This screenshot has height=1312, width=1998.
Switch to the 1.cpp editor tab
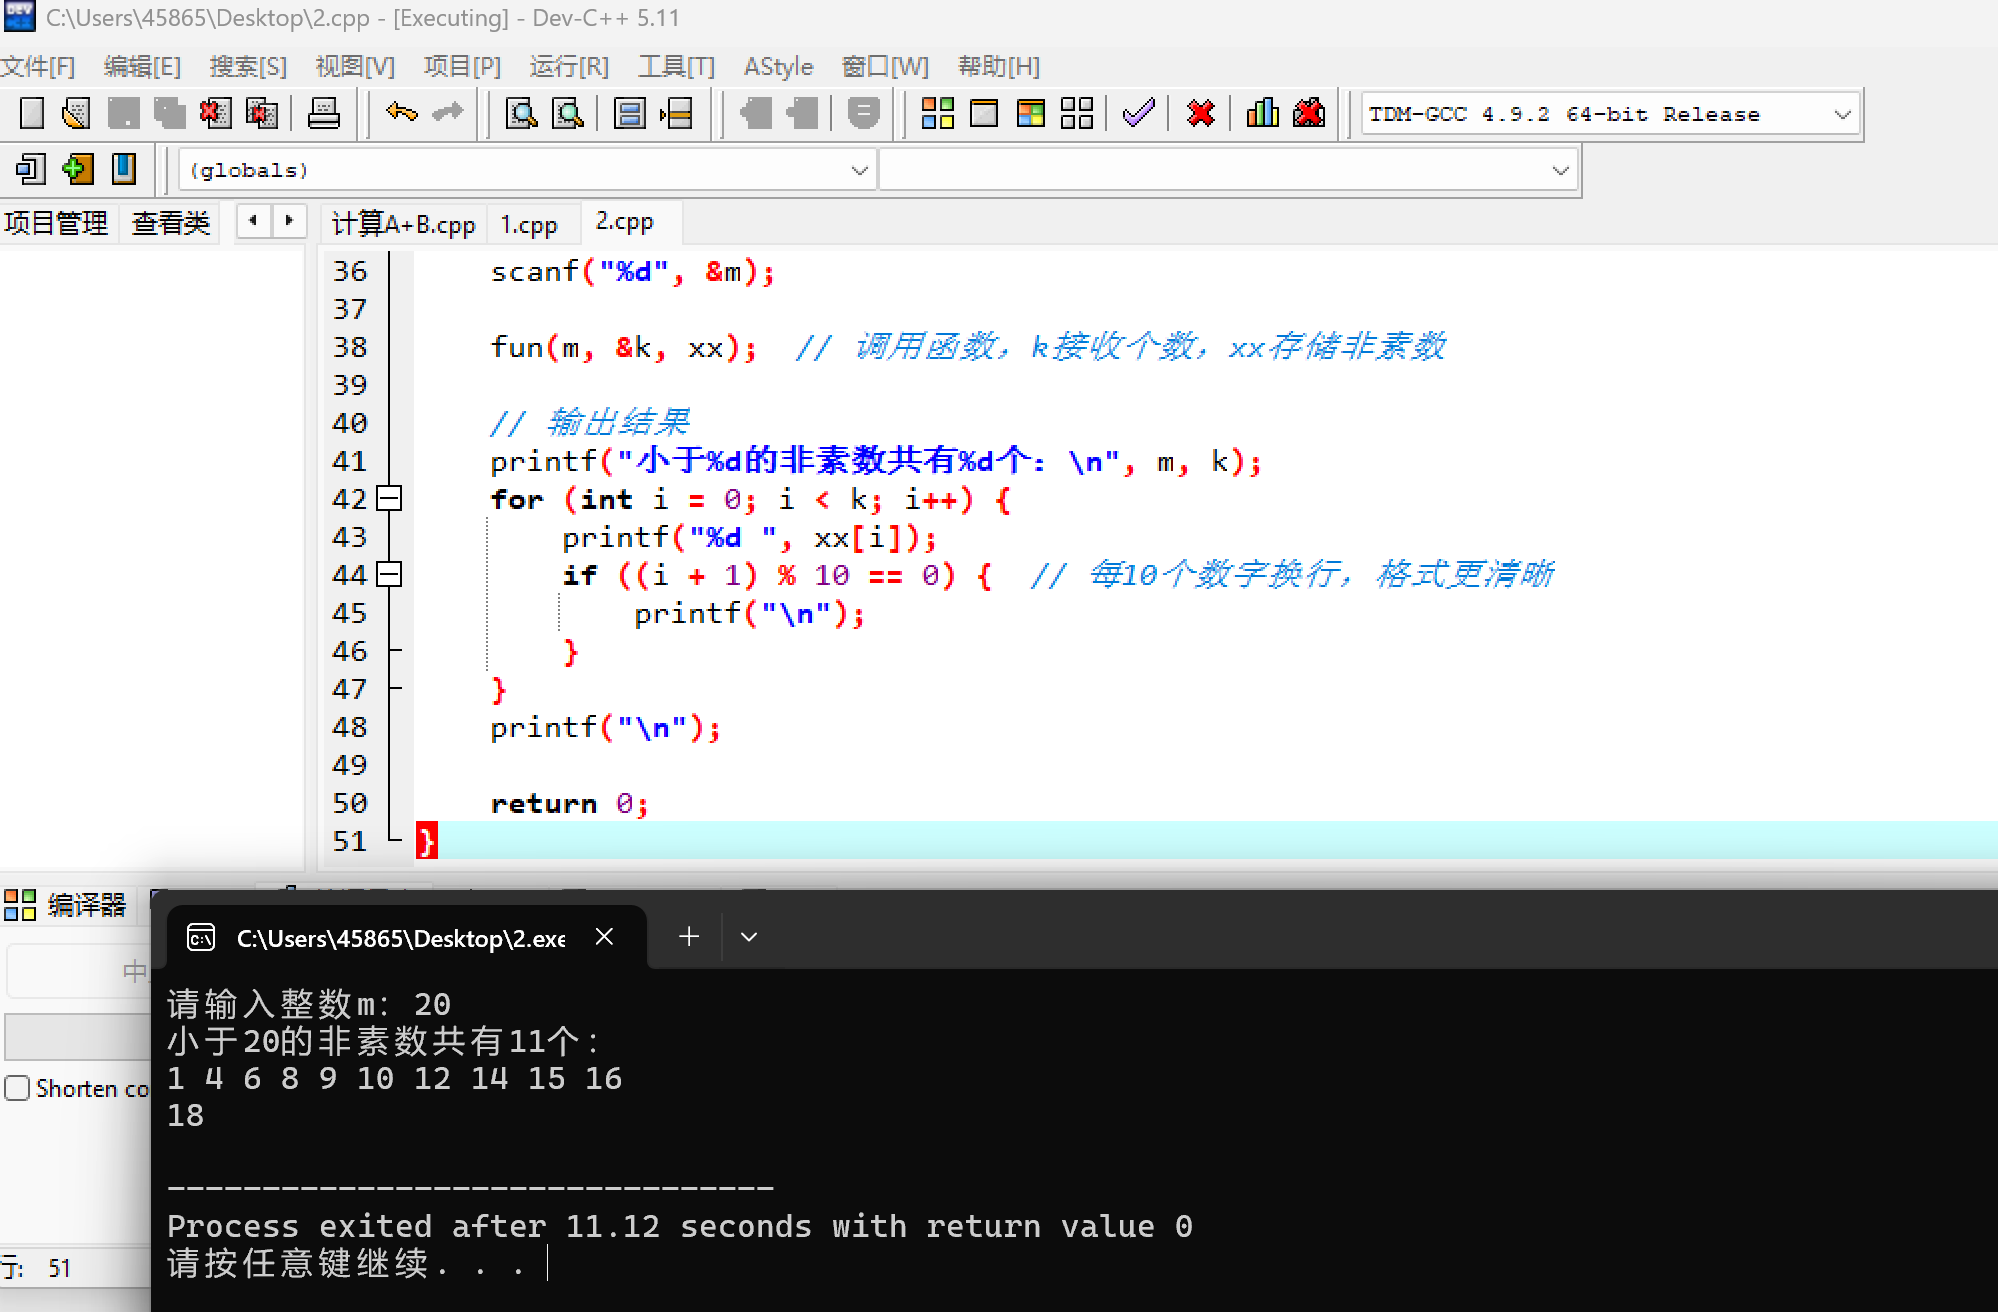click(529, 224)
